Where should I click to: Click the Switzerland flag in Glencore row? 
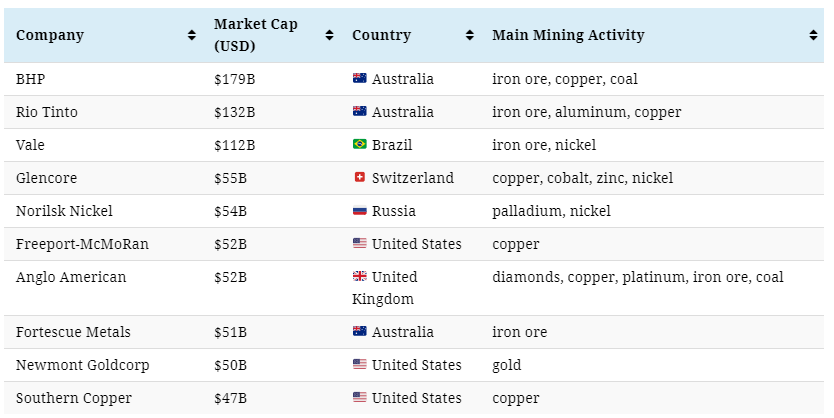[x=359, y=178]
